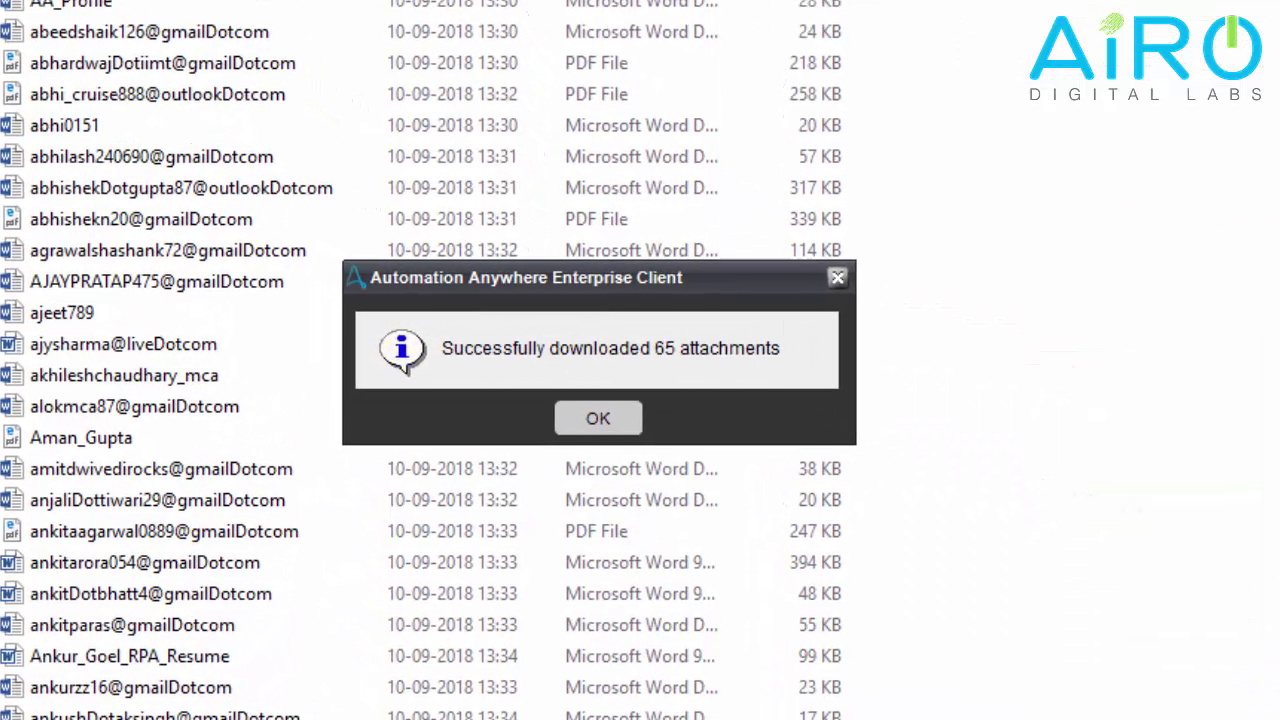This screenshot has width=1280, height=720.
Task: Click the PDF icon beside abhishekn20@gmailDotcom
Action: click(x=11, y=219)
